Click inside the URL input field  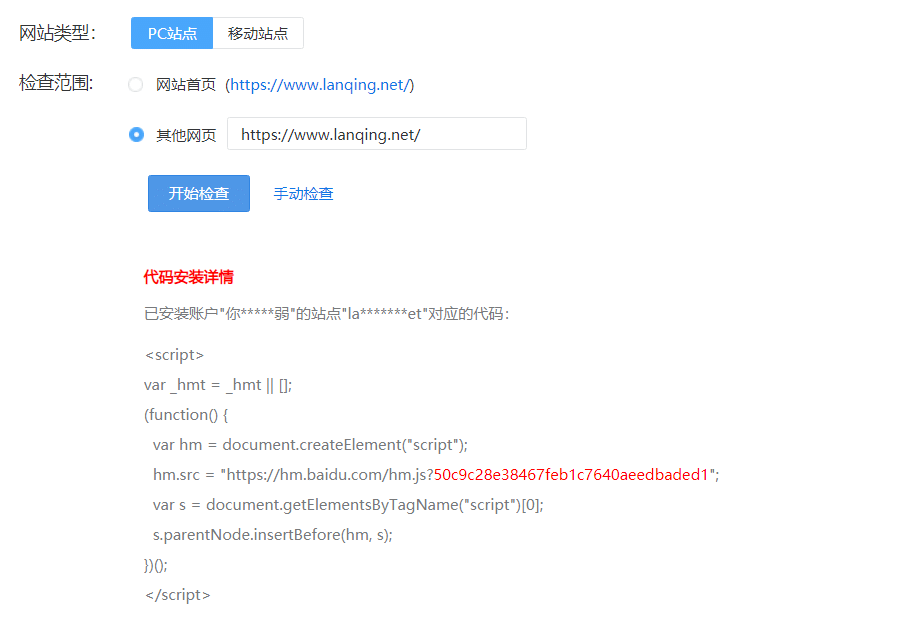coord(375,133)
